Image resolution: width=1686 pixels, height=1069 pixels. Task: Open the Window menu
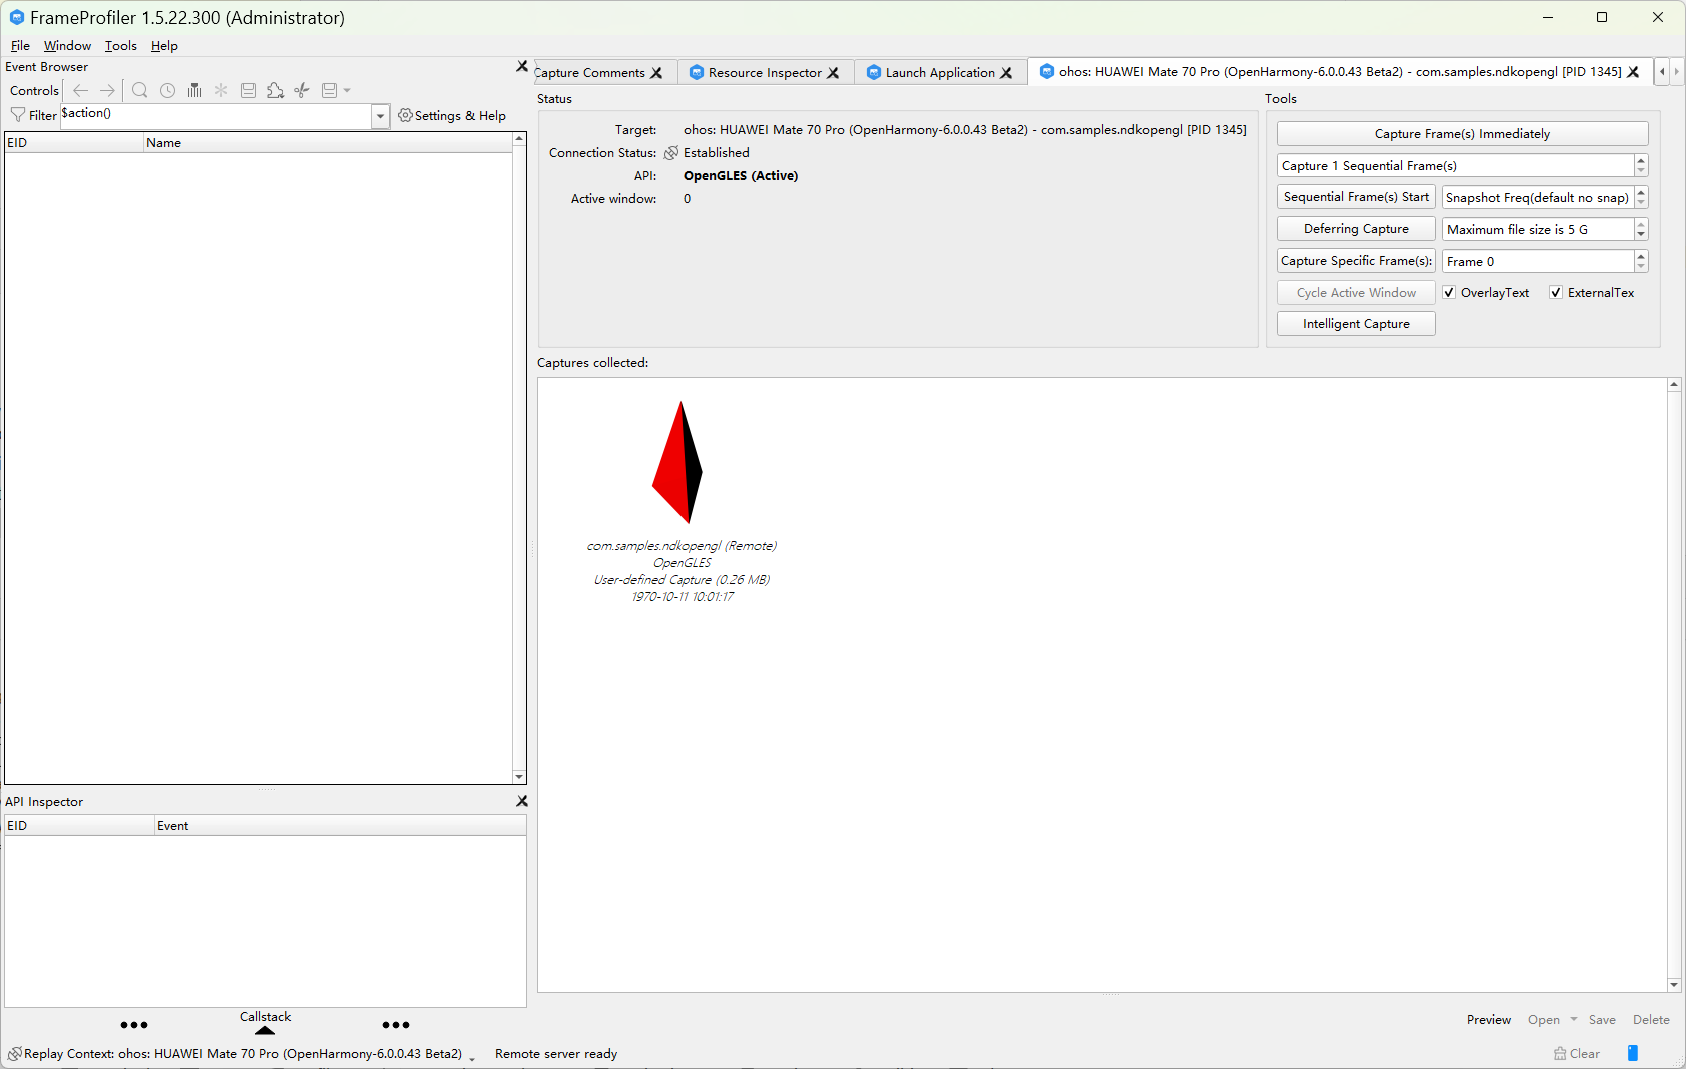pos(67,45)
